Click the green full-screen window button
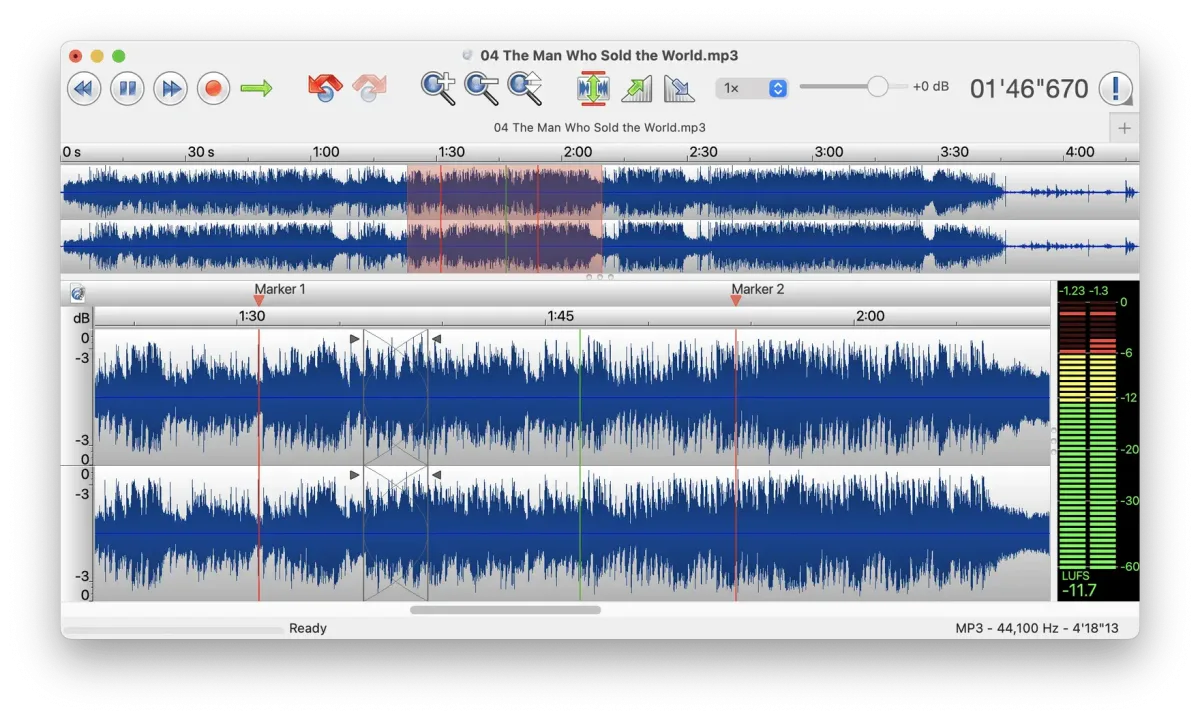1200x719 pixels. [x=119, y=56]
